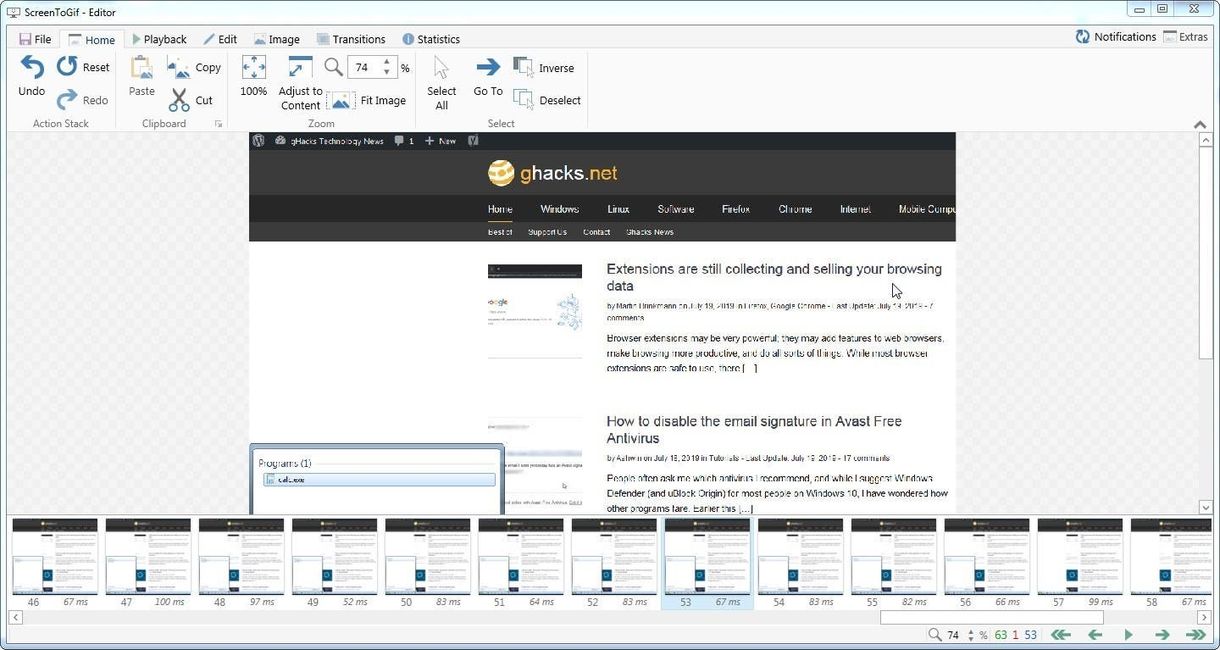Image resolution: width=1220 pixels, height=650 pixels.
Task: Select frame 52 thumbnail
Action: coord(614,563)
